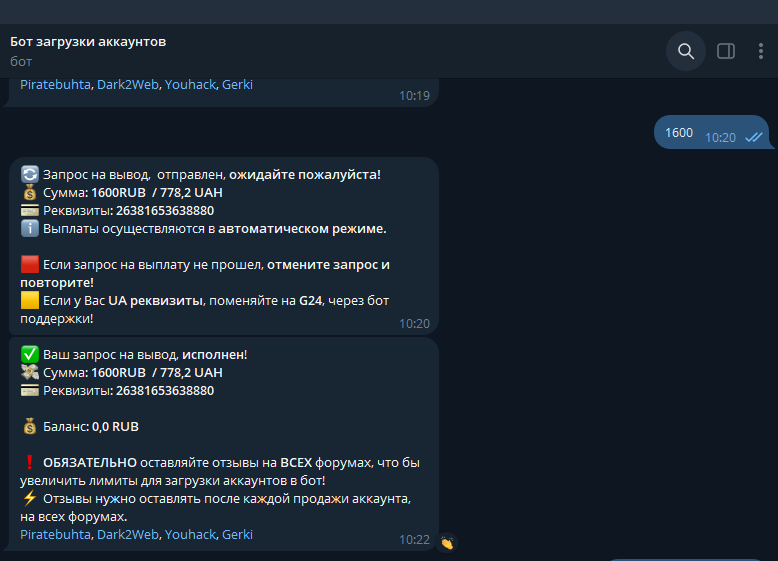Screen dimensions: 778x561
Task: Click the waving hand reaction beside 10:22 message
Action: pyautogui.click(x=447, y=542)
